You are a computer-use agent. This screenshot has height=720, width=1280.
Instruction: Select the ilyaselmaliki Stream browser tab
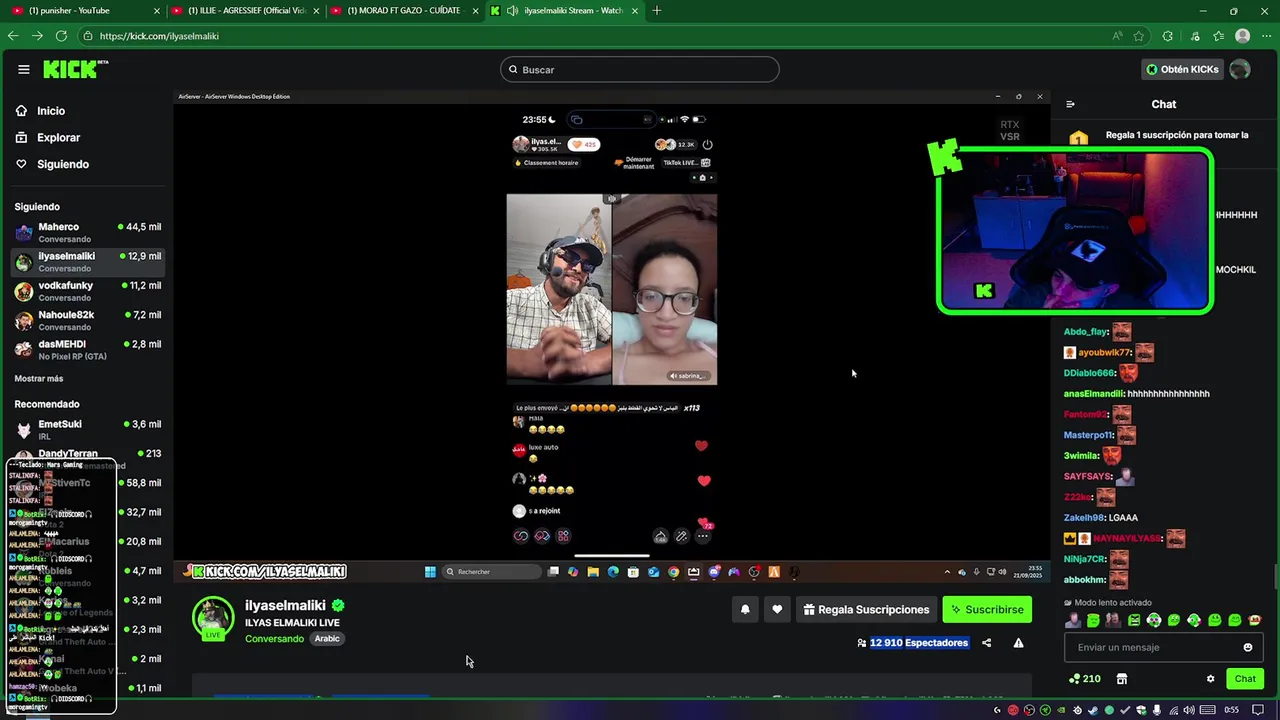pyautogui.click(x=565, y=10)
